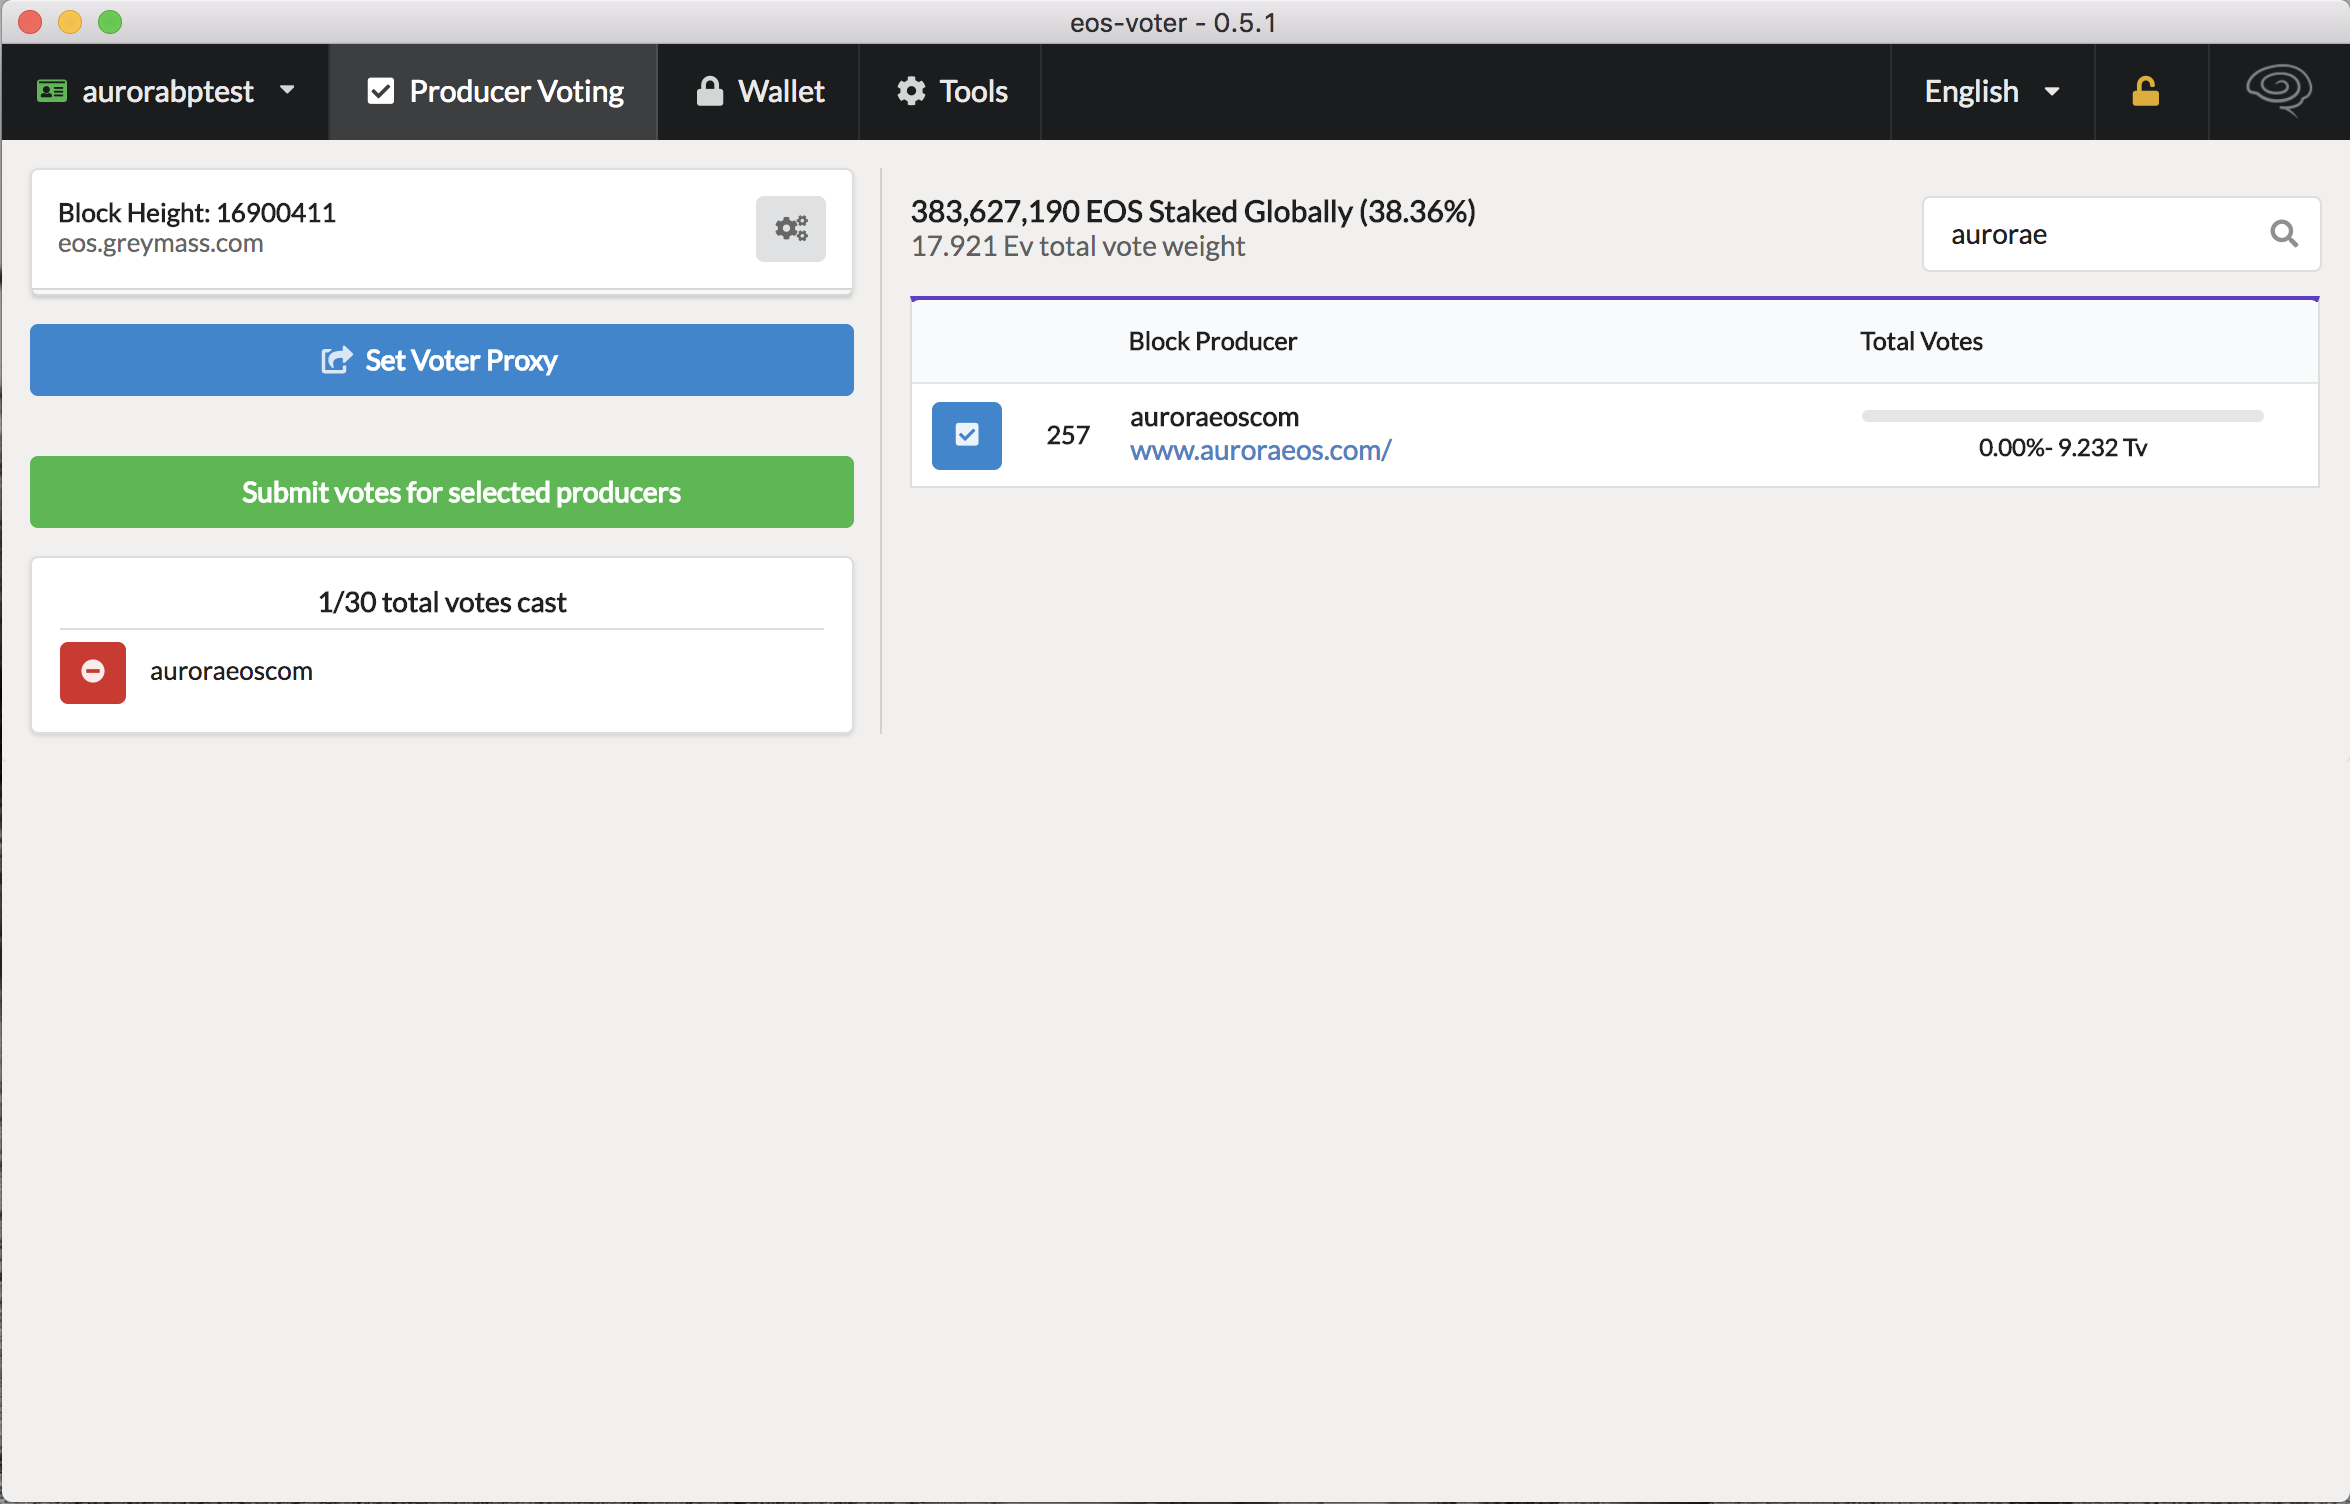Click the auroraeoscom vote progress bar

[2063, 416]
